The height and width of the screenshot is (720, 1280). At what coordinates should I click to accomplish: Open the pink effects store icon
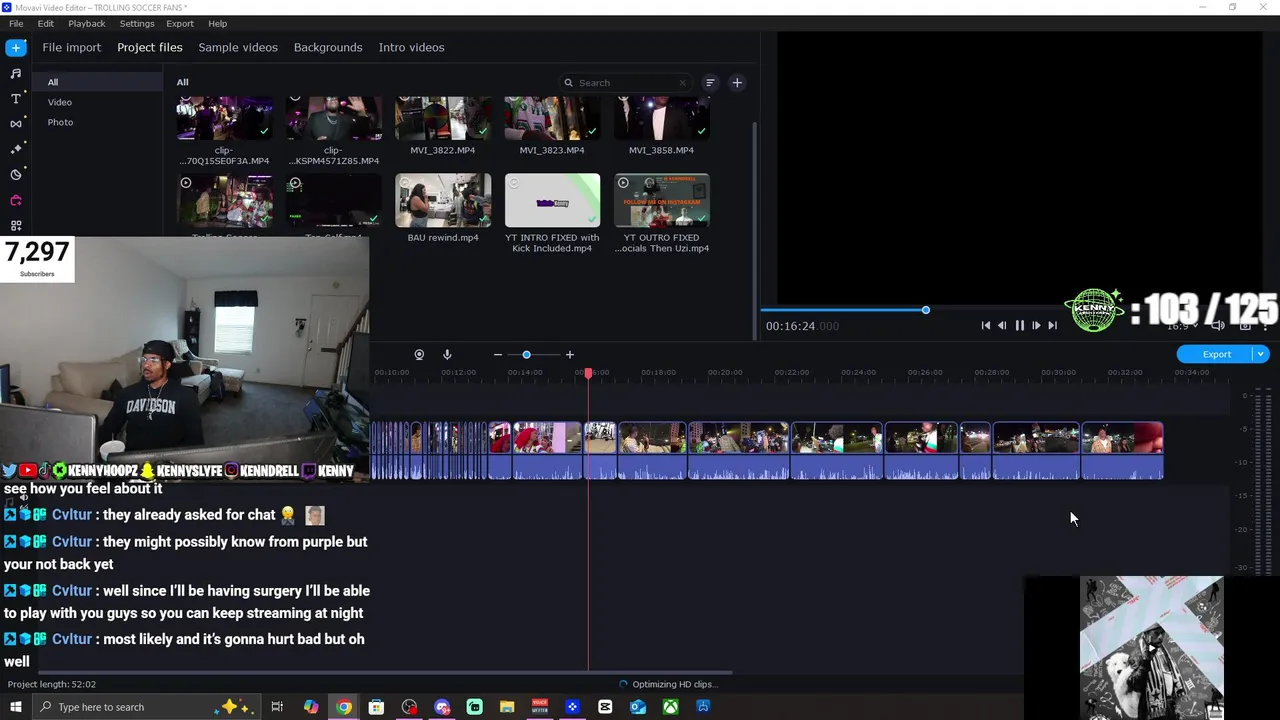[16, 200]
